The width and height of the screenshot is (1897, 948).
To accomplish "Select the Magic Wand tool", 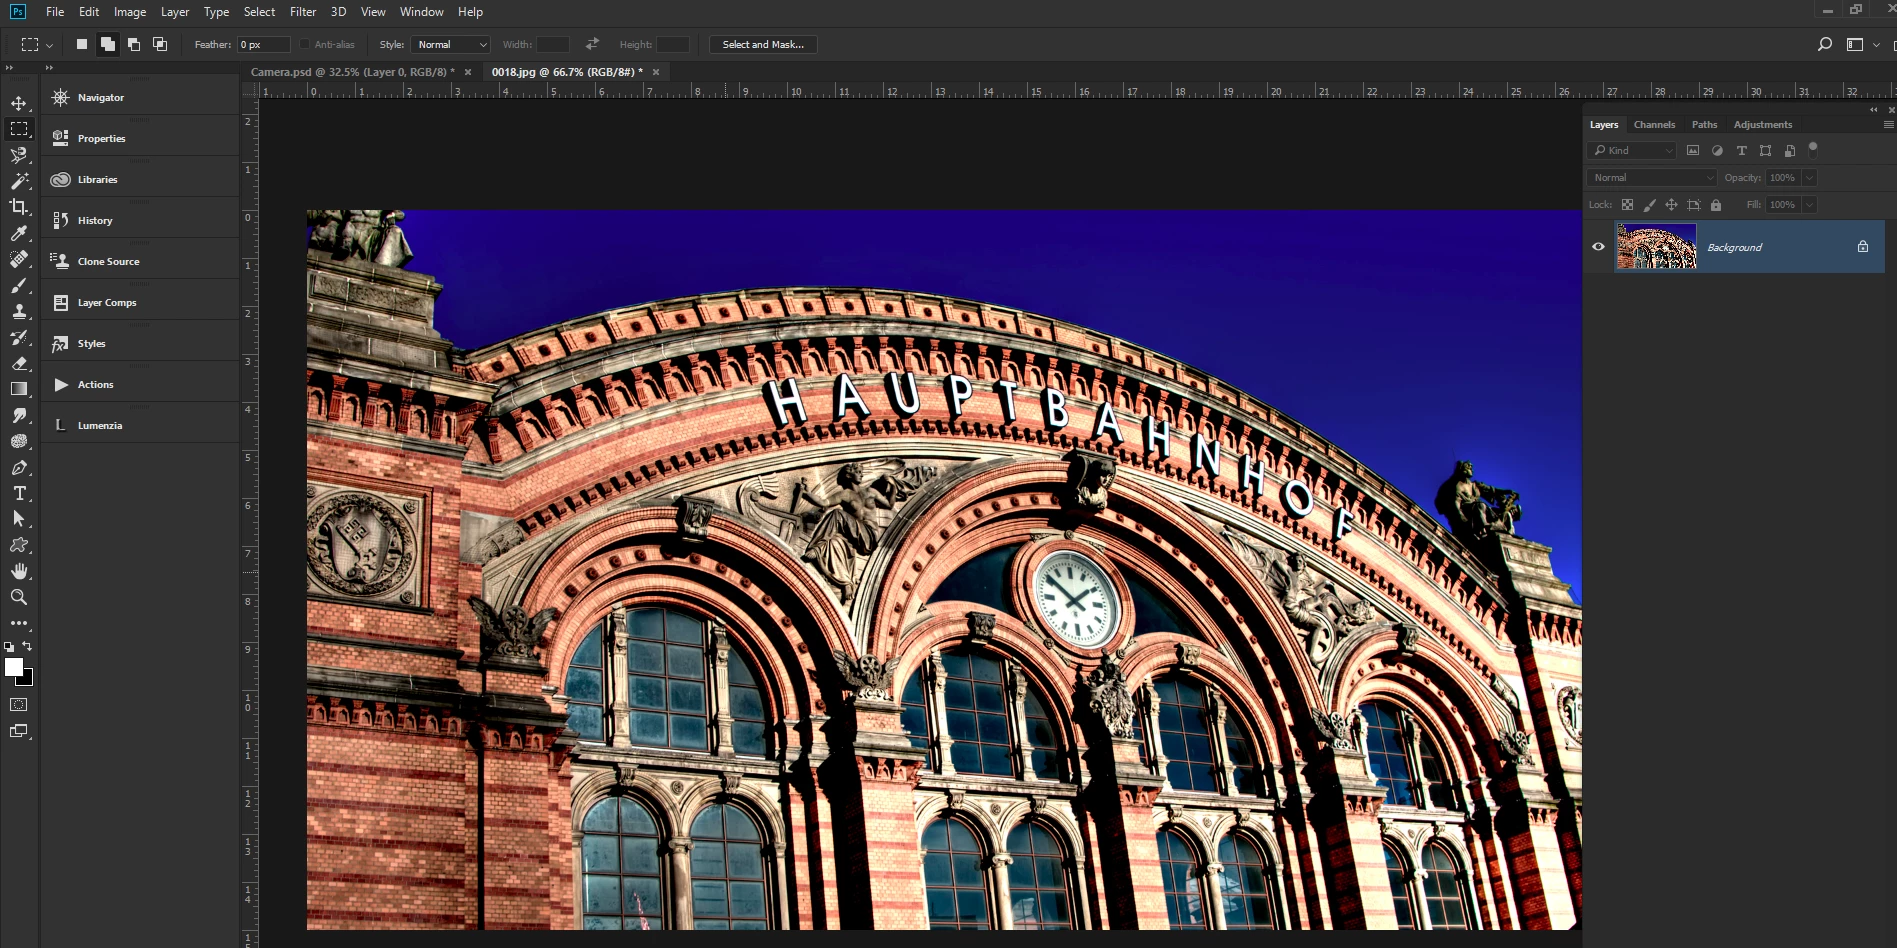I will tap(19, 181).
